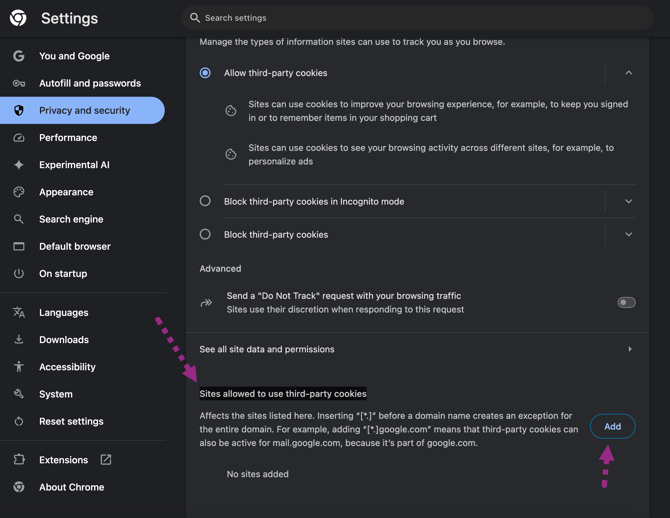
Task: Click the Downloads arrow icon
Action: (19, 340)
